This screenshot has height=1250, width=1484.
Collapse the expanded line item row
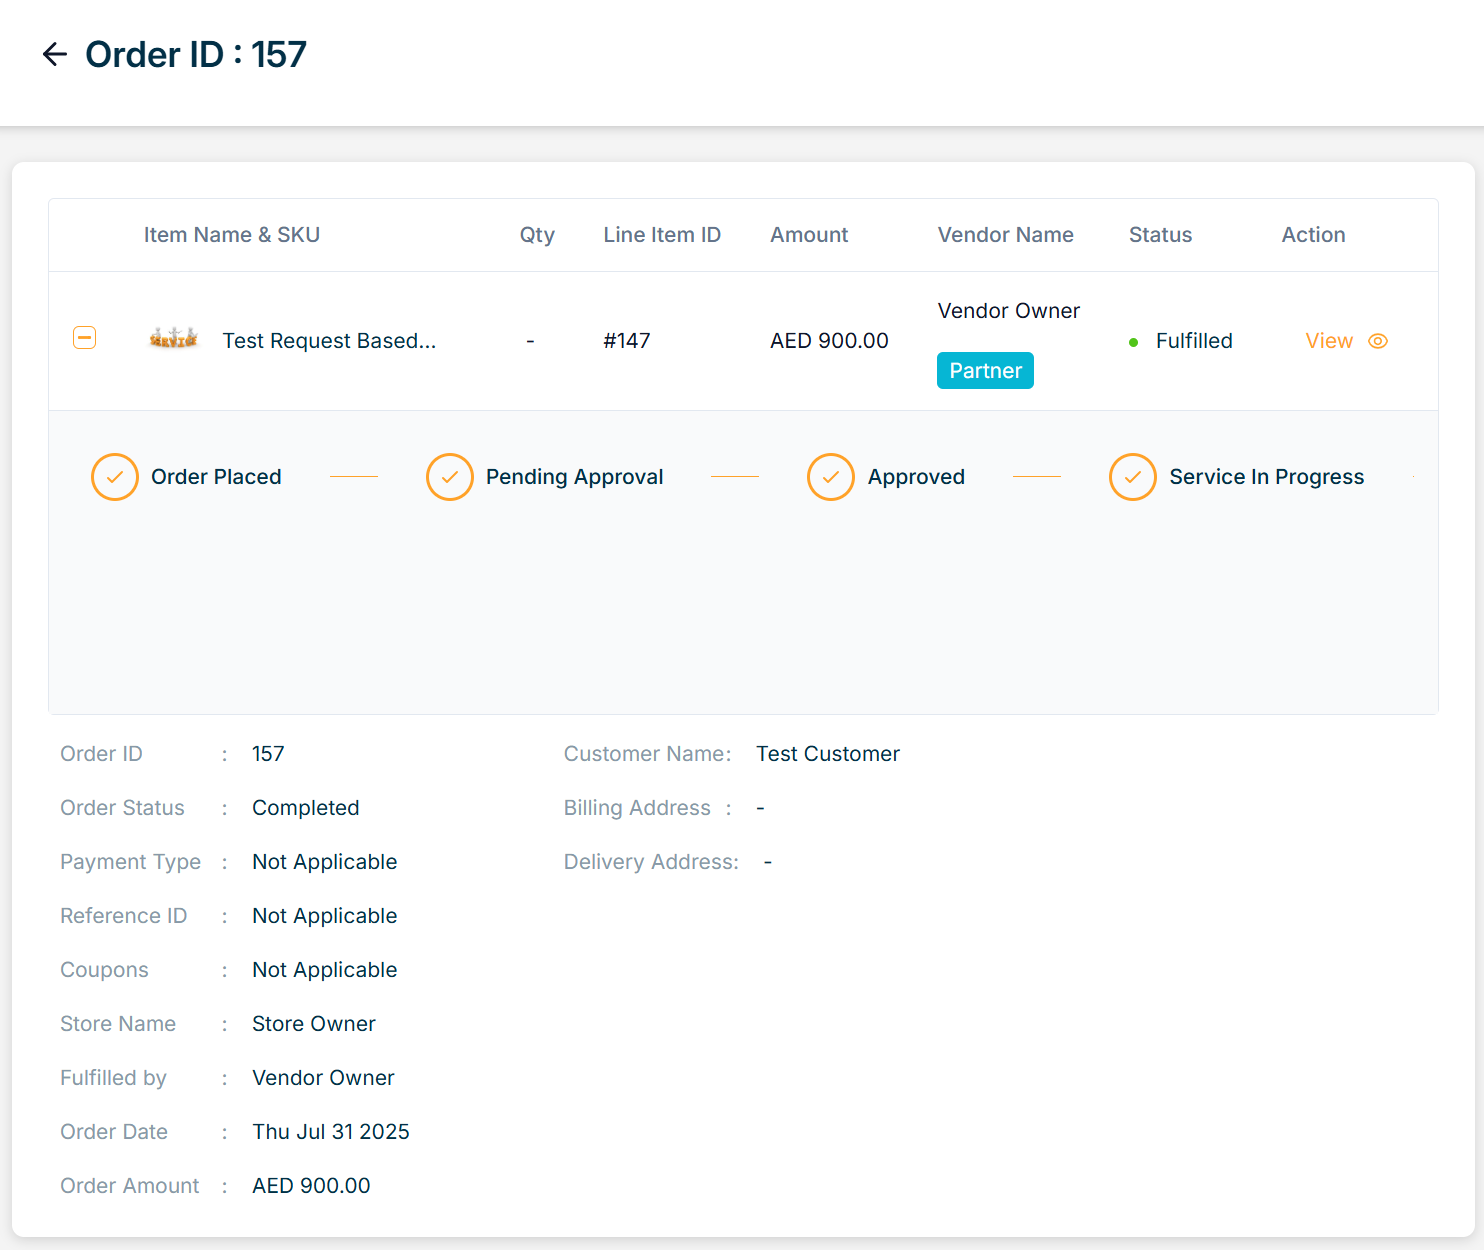pyautogui.click(x=85, y=338)
